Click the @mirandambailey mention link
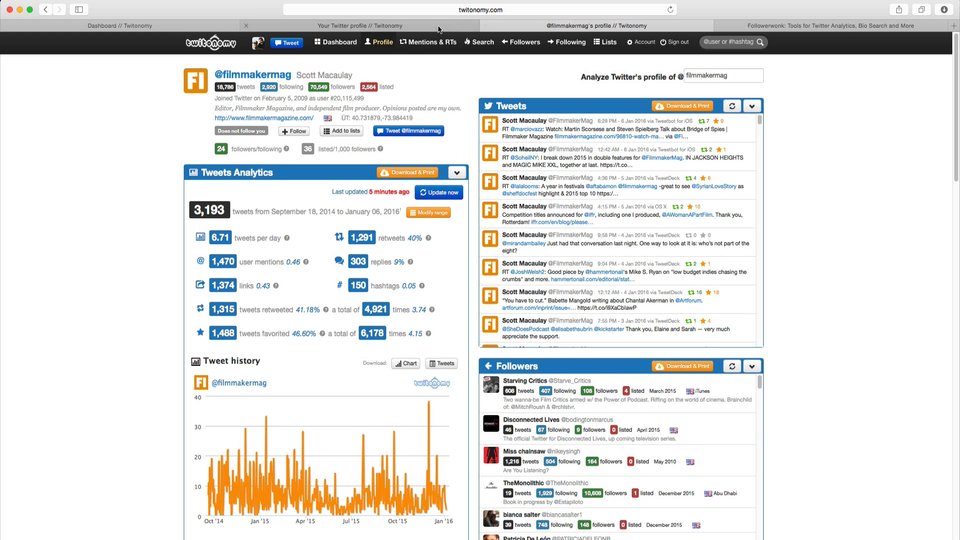This screenshot has height=540, width=960. (523, 244)
